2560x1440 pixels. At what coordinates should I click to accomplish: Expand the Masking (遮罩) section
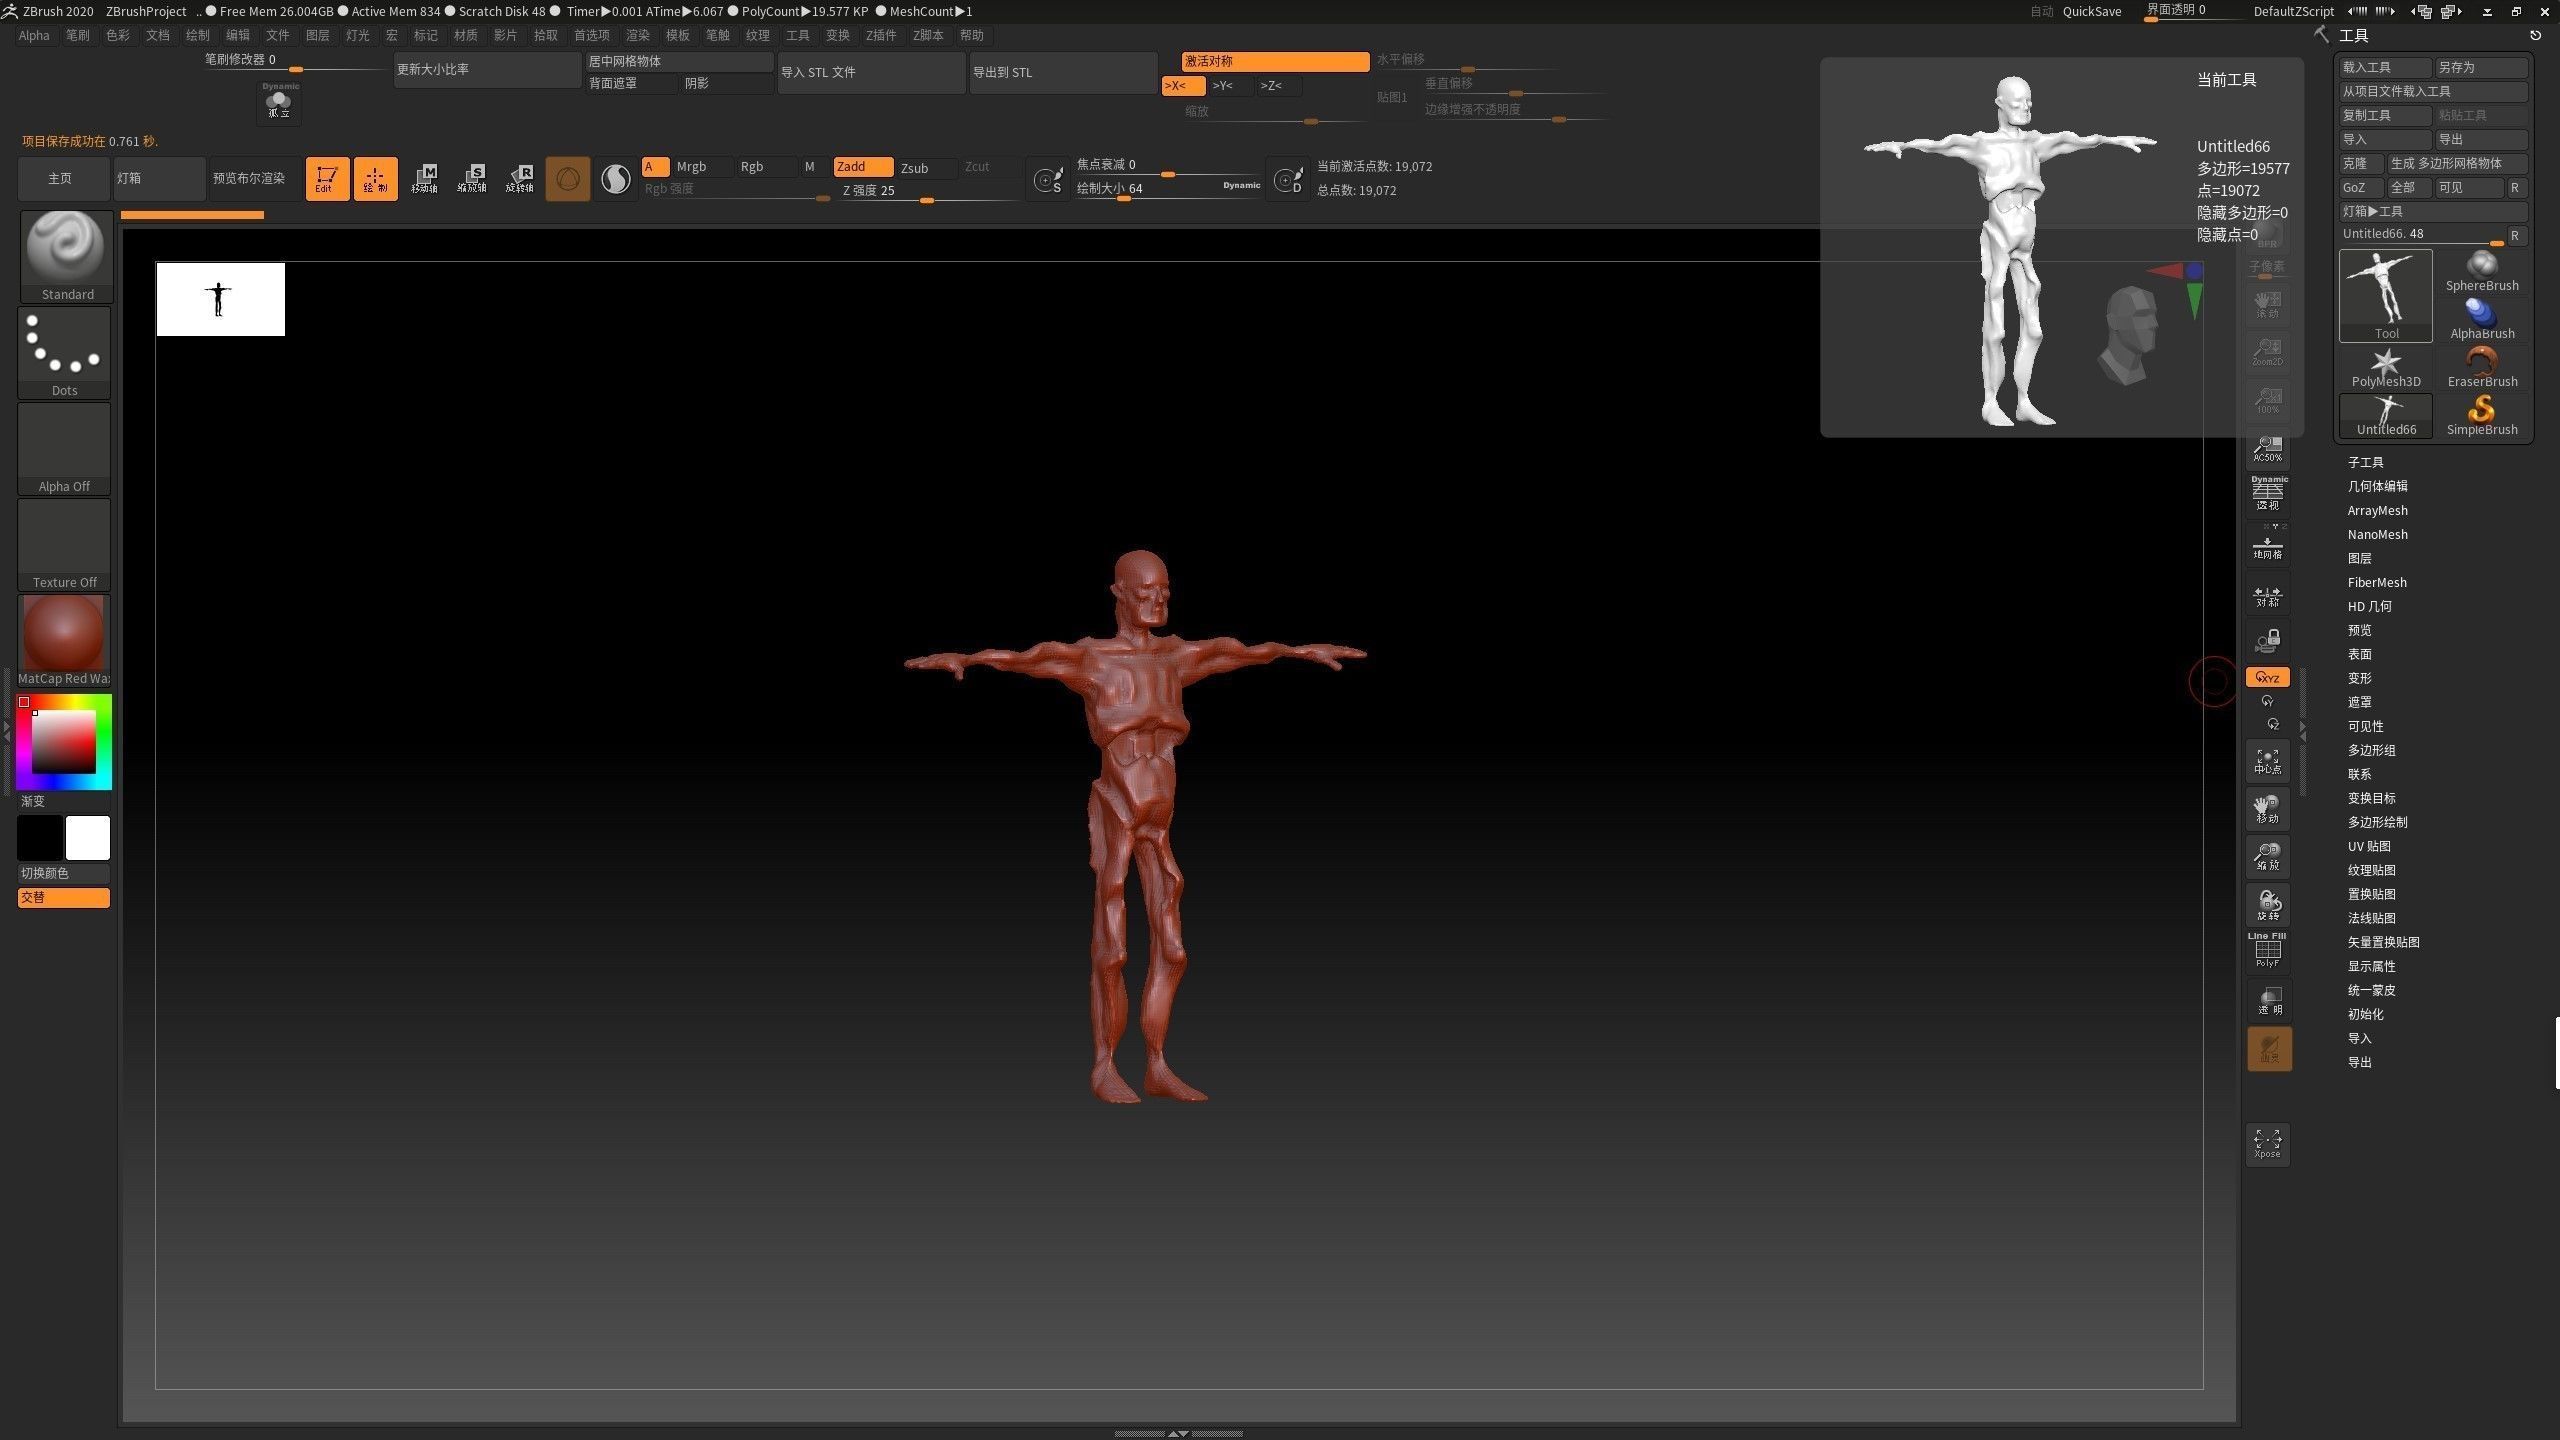(x=2360, y=702)
